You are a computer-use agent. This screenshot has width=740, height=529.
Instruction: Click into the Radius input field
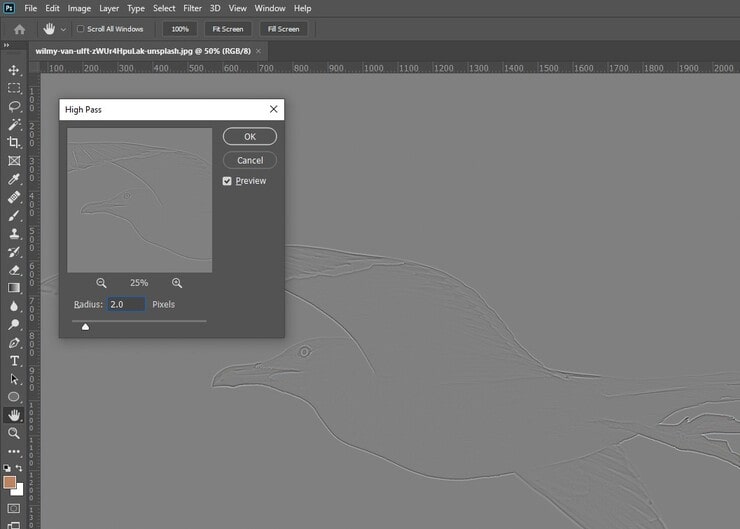click(126, 304)
